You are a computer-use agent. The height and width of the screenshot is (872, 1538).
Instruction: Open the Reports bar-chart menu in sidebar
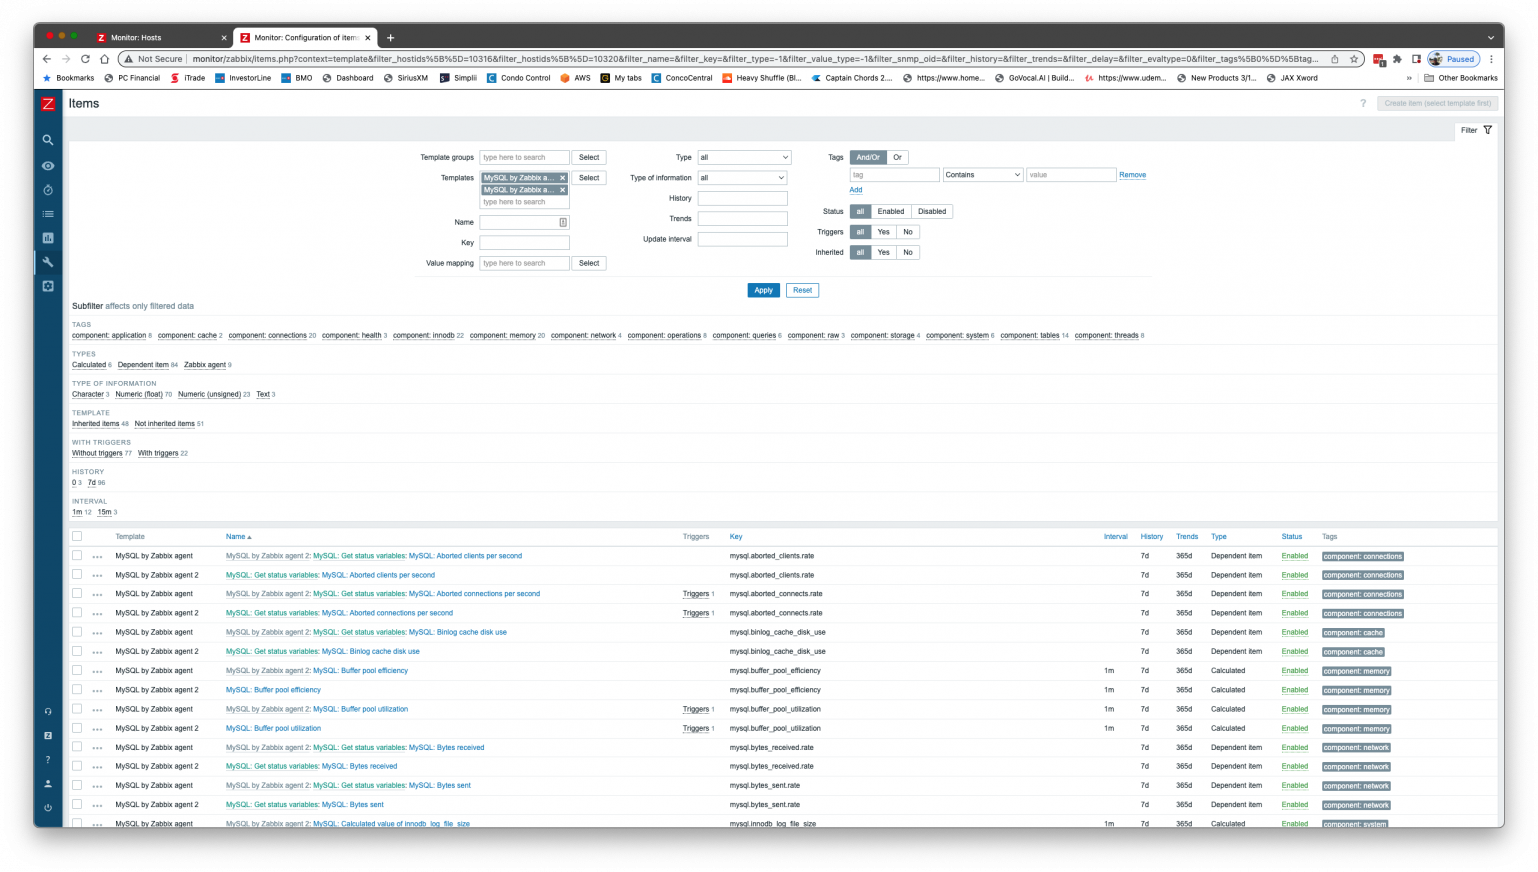coord(48,238)
